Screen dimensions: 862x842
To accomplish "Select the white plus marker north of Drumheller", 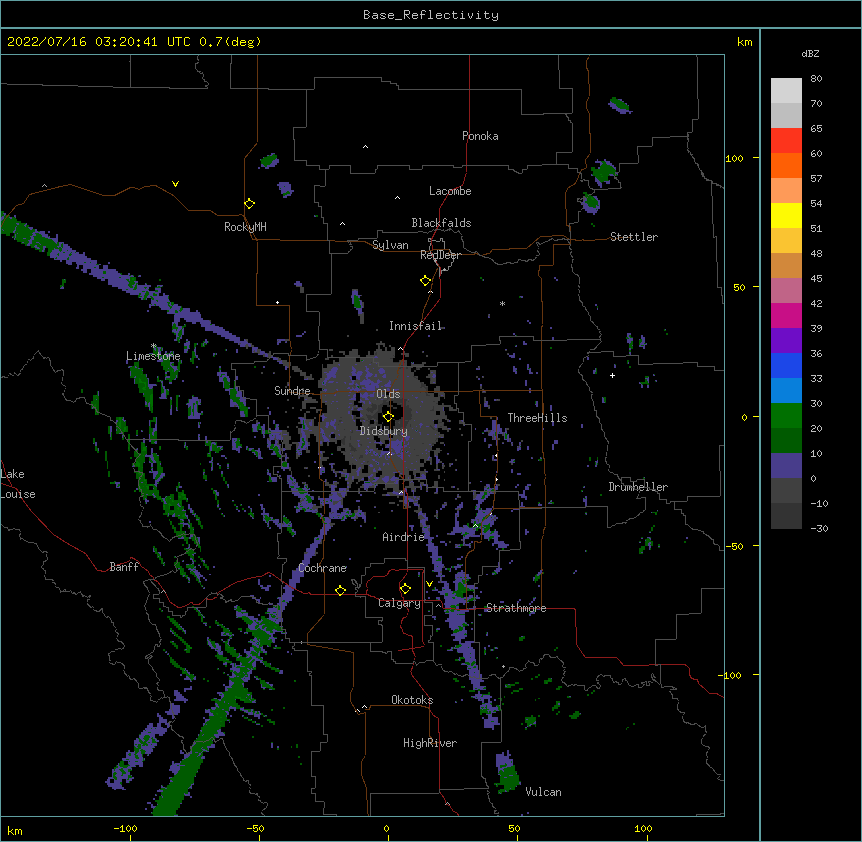I will tap(612, 375).
